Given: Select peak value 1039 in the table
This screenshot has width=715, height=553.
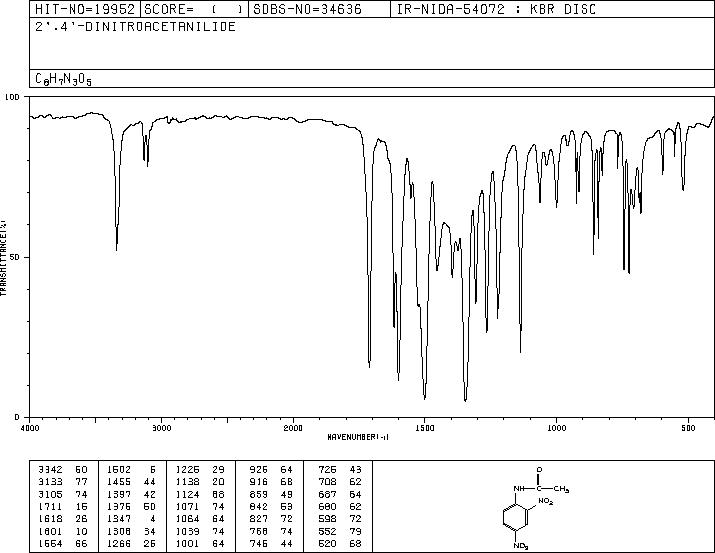Looking at the screenshot, I should (187, 531).
